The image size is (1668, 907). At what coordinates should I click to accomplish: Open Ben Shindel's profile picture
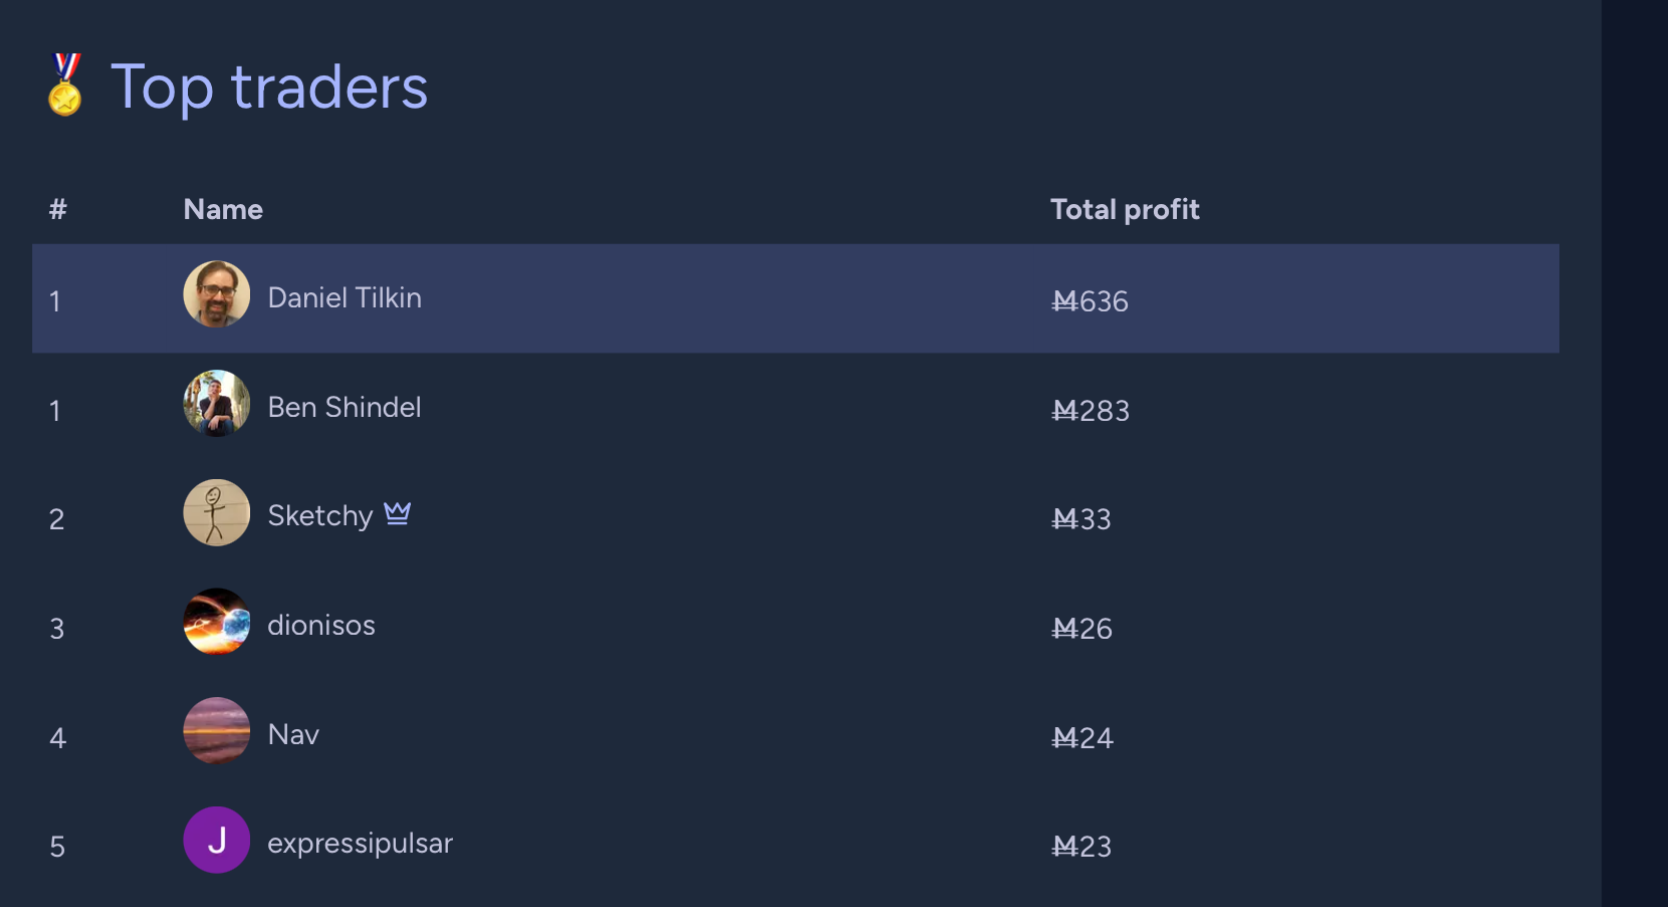click(x=216, y=403)
